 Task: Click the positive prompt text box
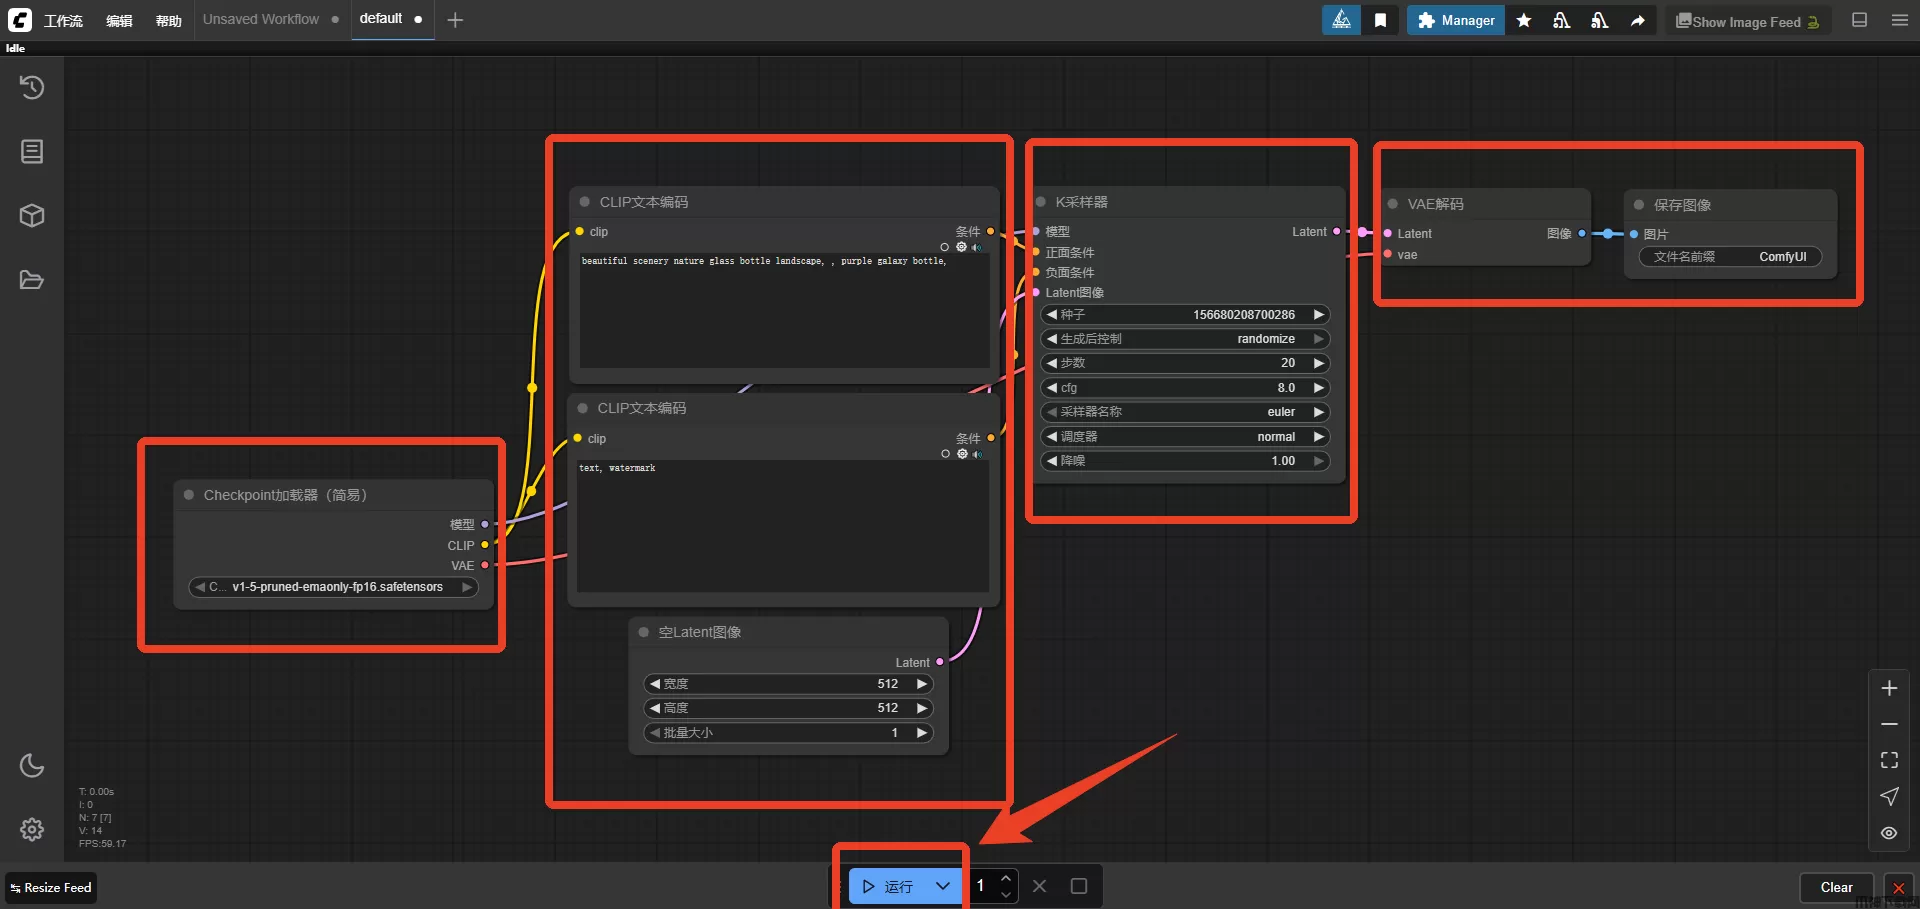[784, 310]
